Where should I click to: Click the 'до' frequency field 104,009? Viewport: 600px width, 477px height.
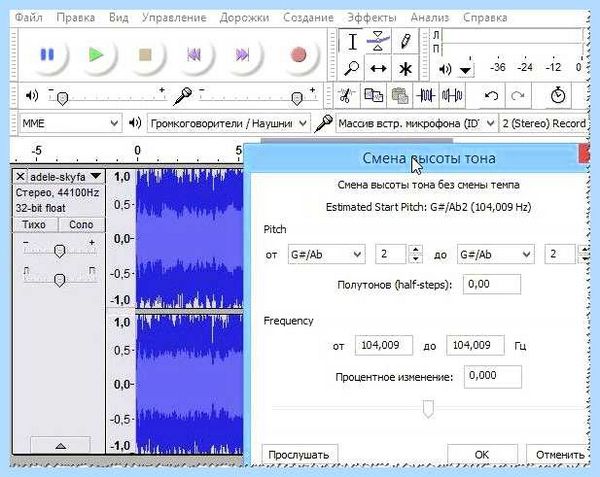pos(475,345)
